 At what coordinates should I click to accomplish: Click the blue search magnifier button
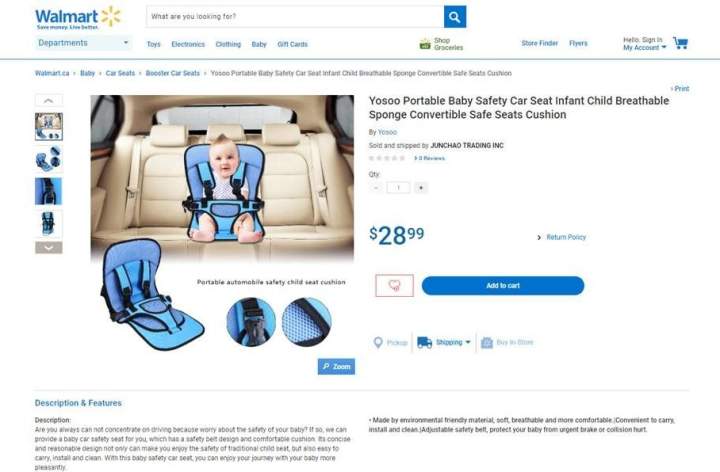pyautogui.click(x=455, y=17)
